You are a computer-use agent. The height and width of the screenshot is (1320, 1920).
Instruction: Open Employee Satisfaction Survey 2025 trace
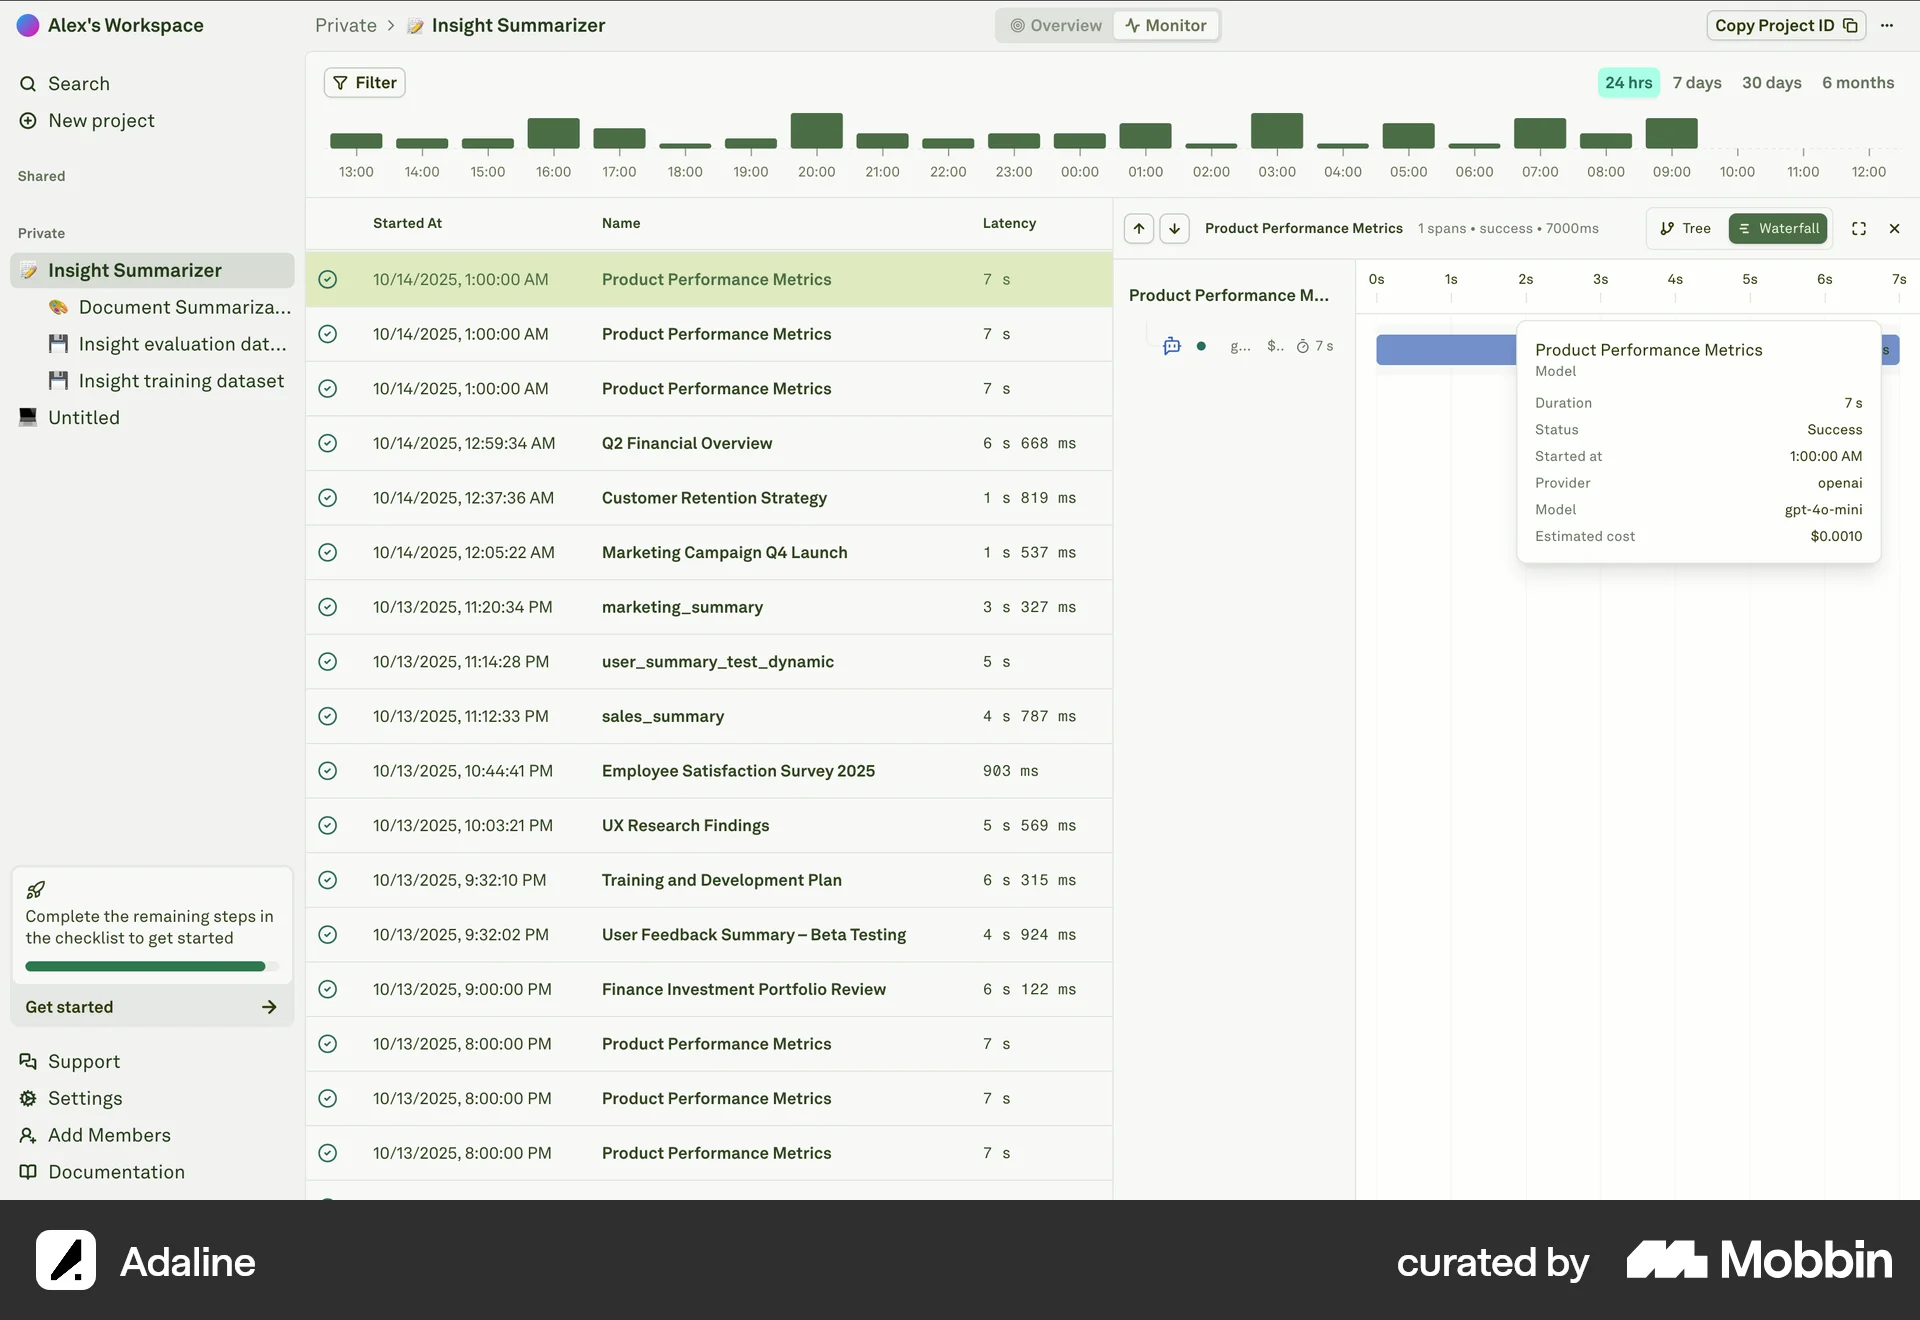[x=709, y=771]
